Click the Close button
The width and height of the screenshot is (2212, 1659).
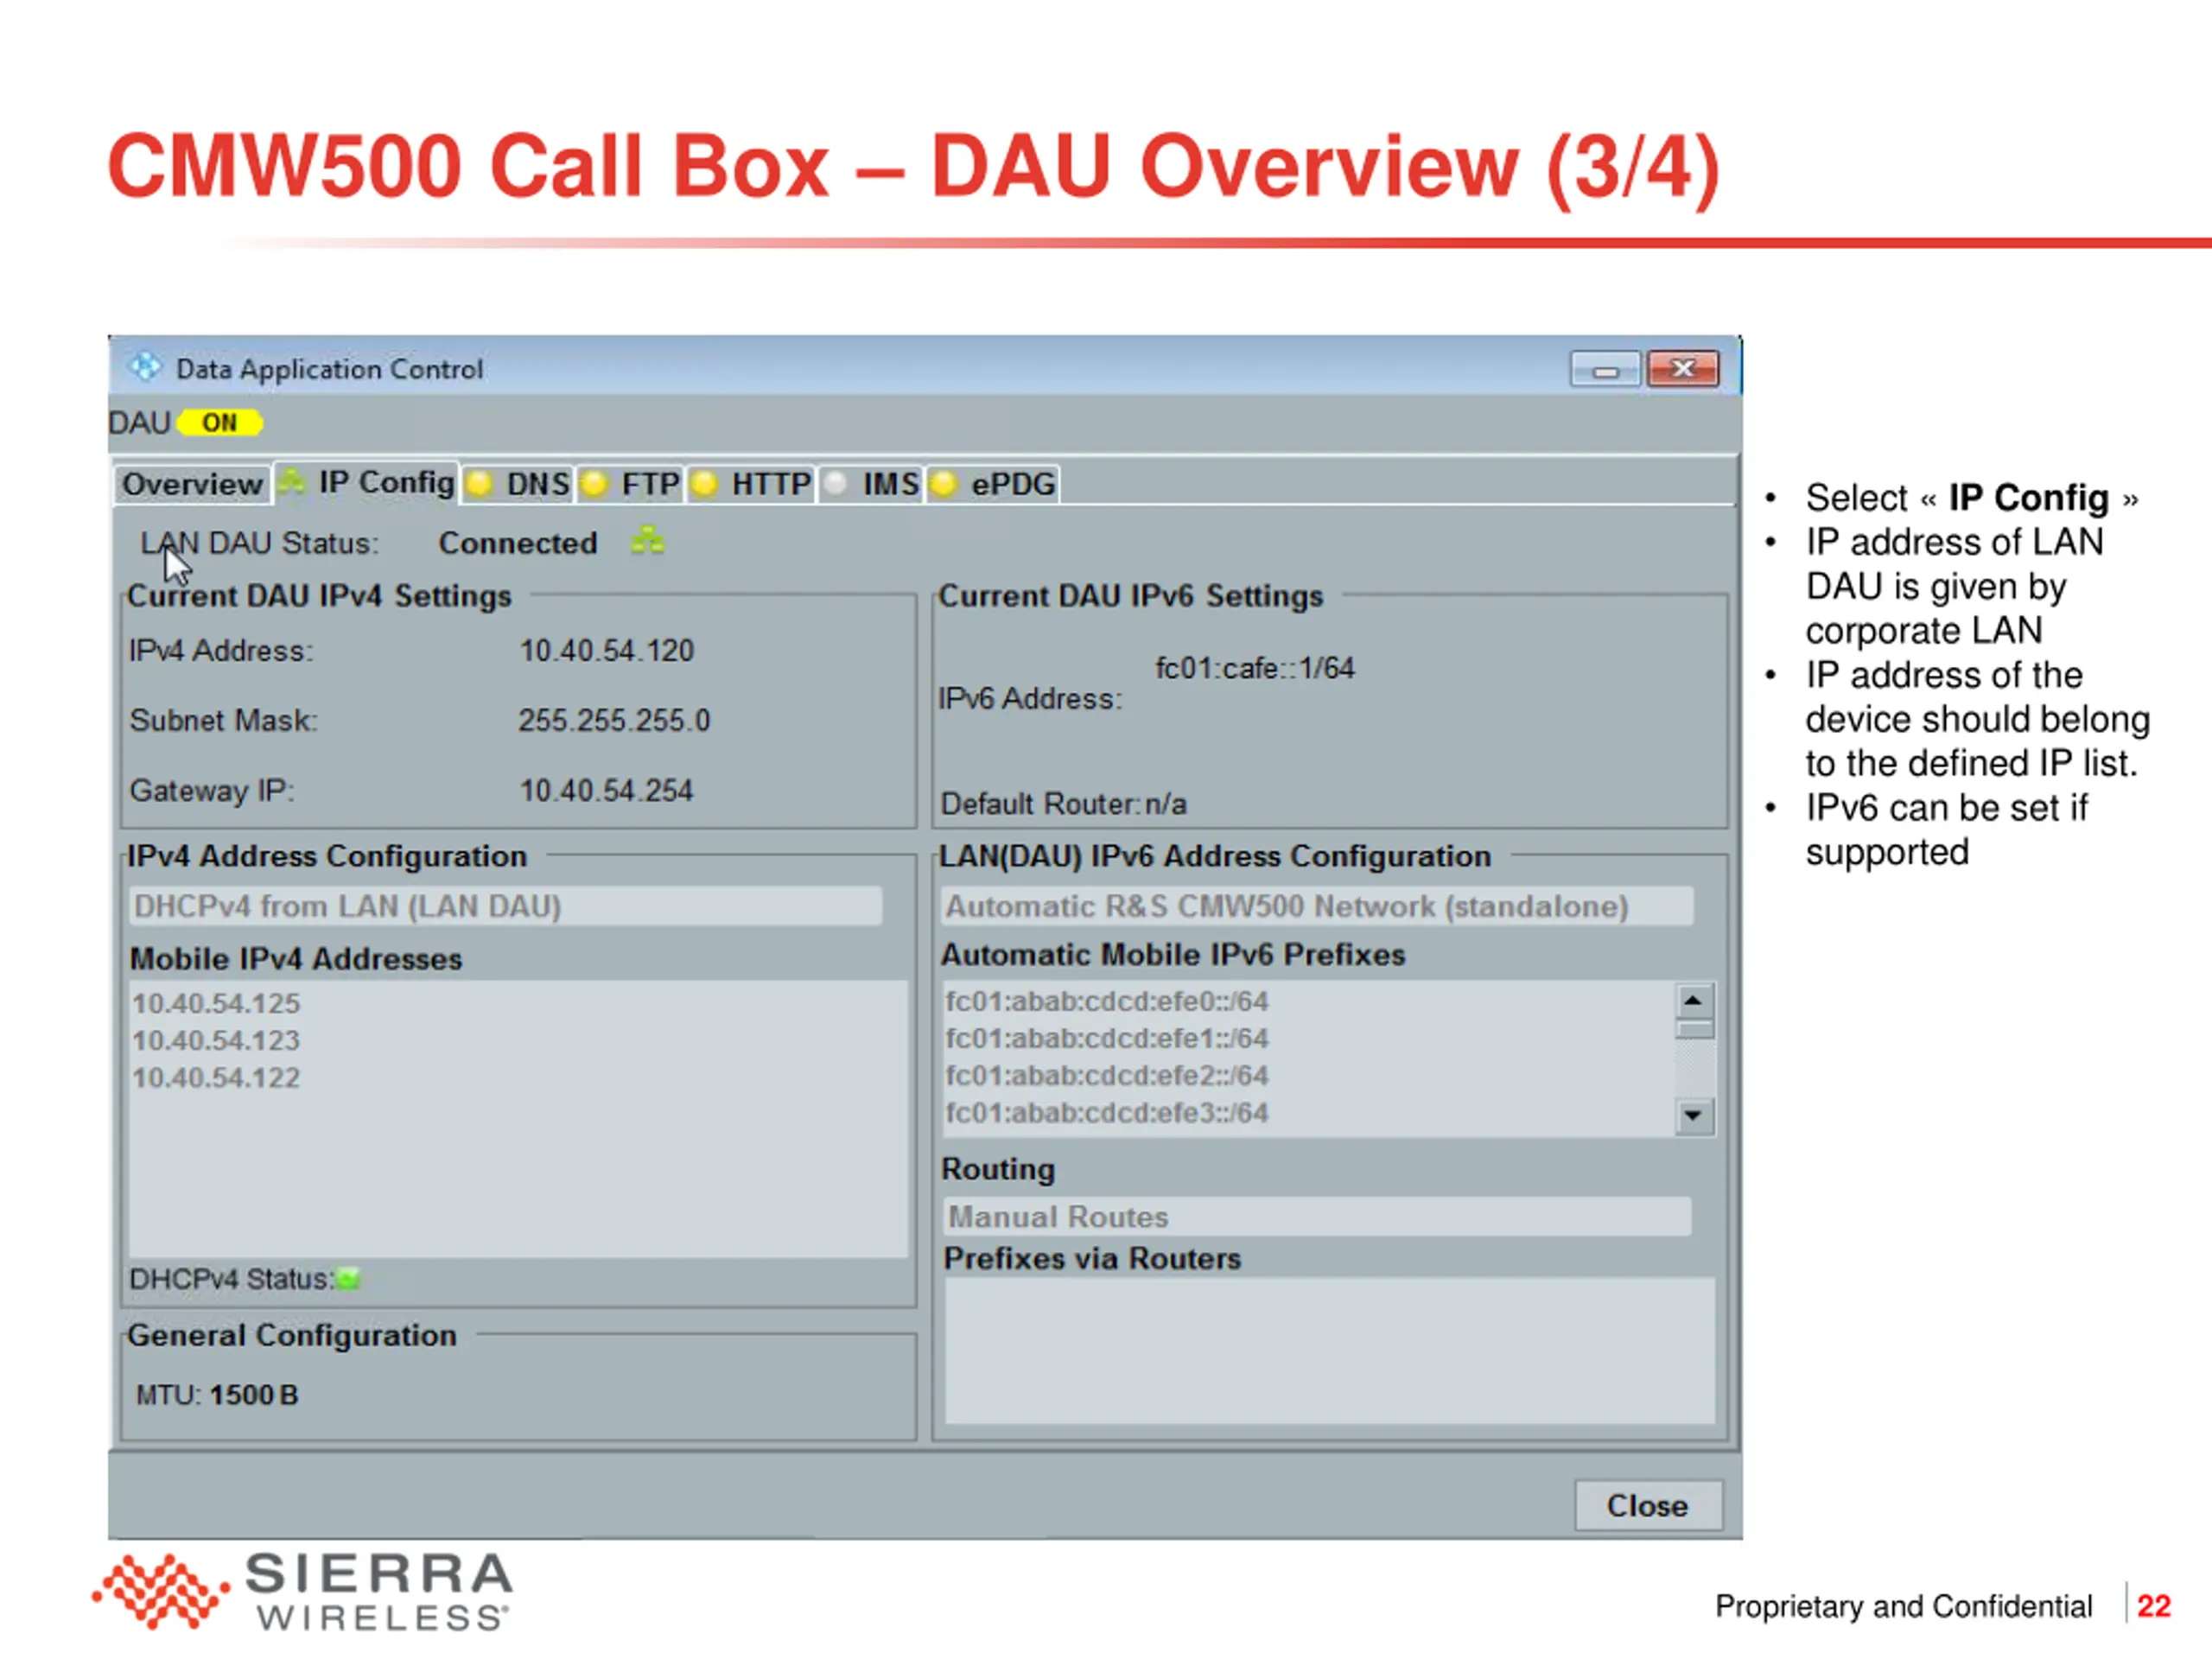pyautogui.click(x=1648, y=1506)
